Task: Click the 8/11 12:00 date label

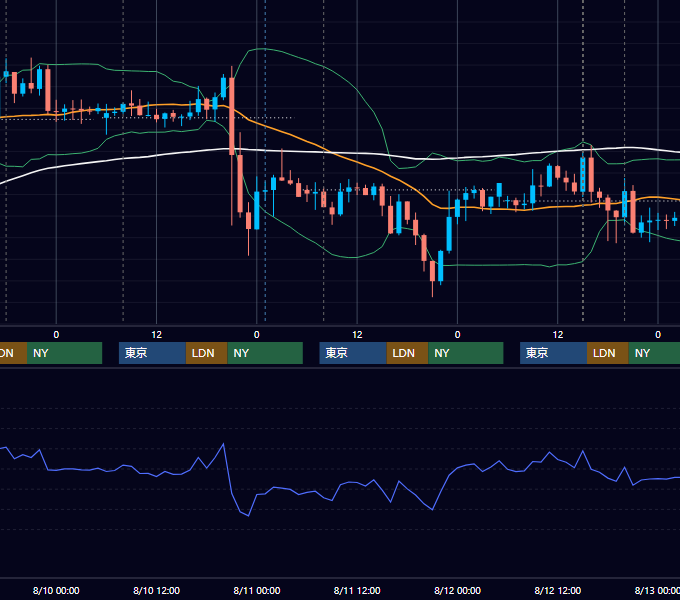Action: (357, 590)
